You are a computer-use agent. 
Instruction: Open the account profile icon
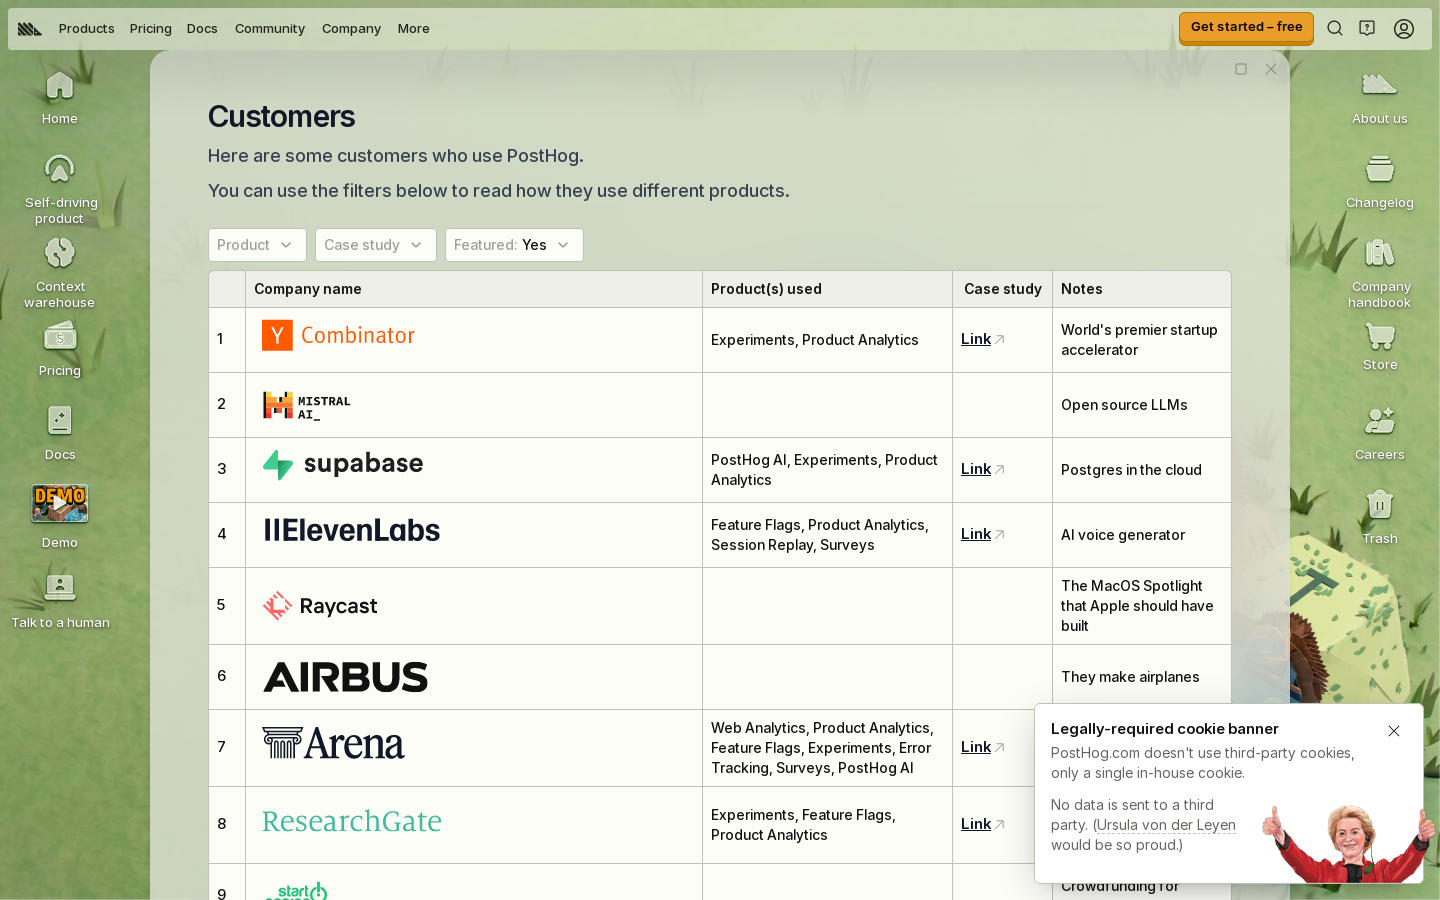pyautogui.click(x=1404, y=29)
